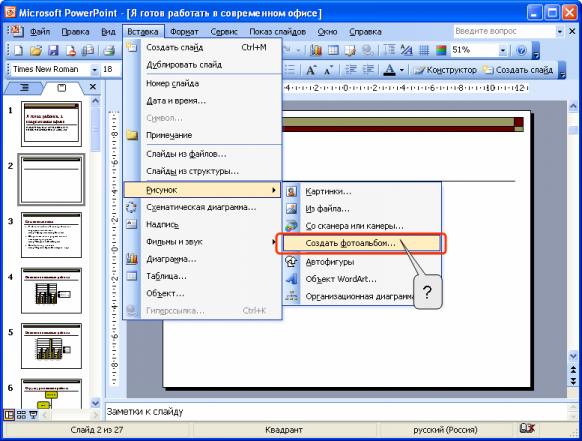Click the Save floppy disk icon
The height and width of the screenshot is (441, 582).
tap(53, 50)
